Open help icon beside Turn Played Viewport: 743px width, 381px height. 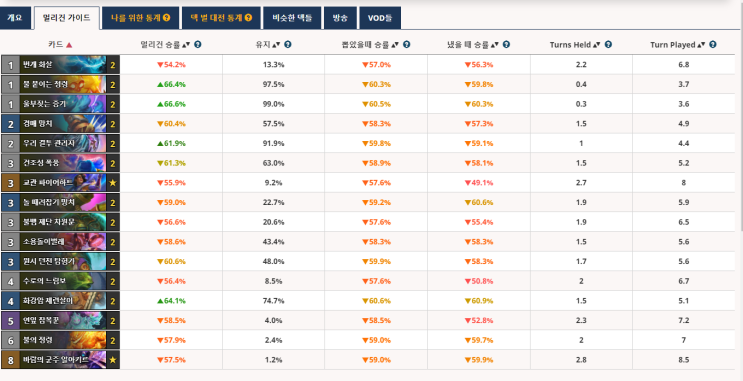point(713,45)
